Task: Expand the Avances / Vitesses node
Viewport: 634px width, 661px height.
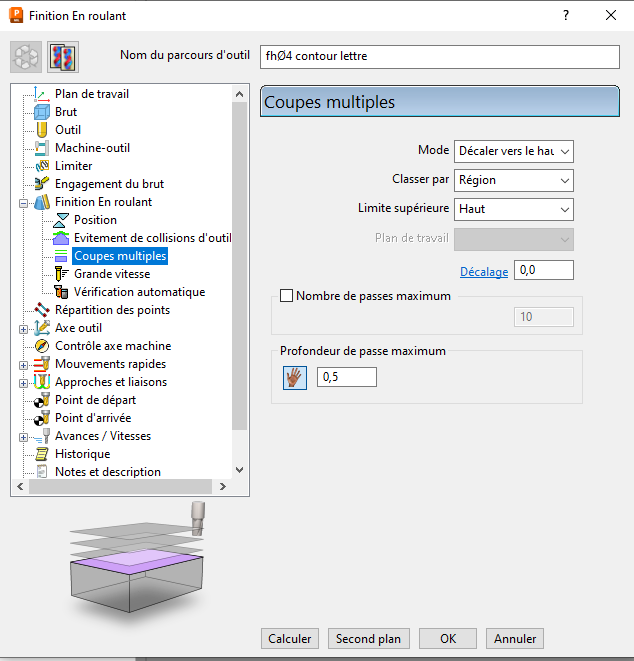Action: [24, 437]
